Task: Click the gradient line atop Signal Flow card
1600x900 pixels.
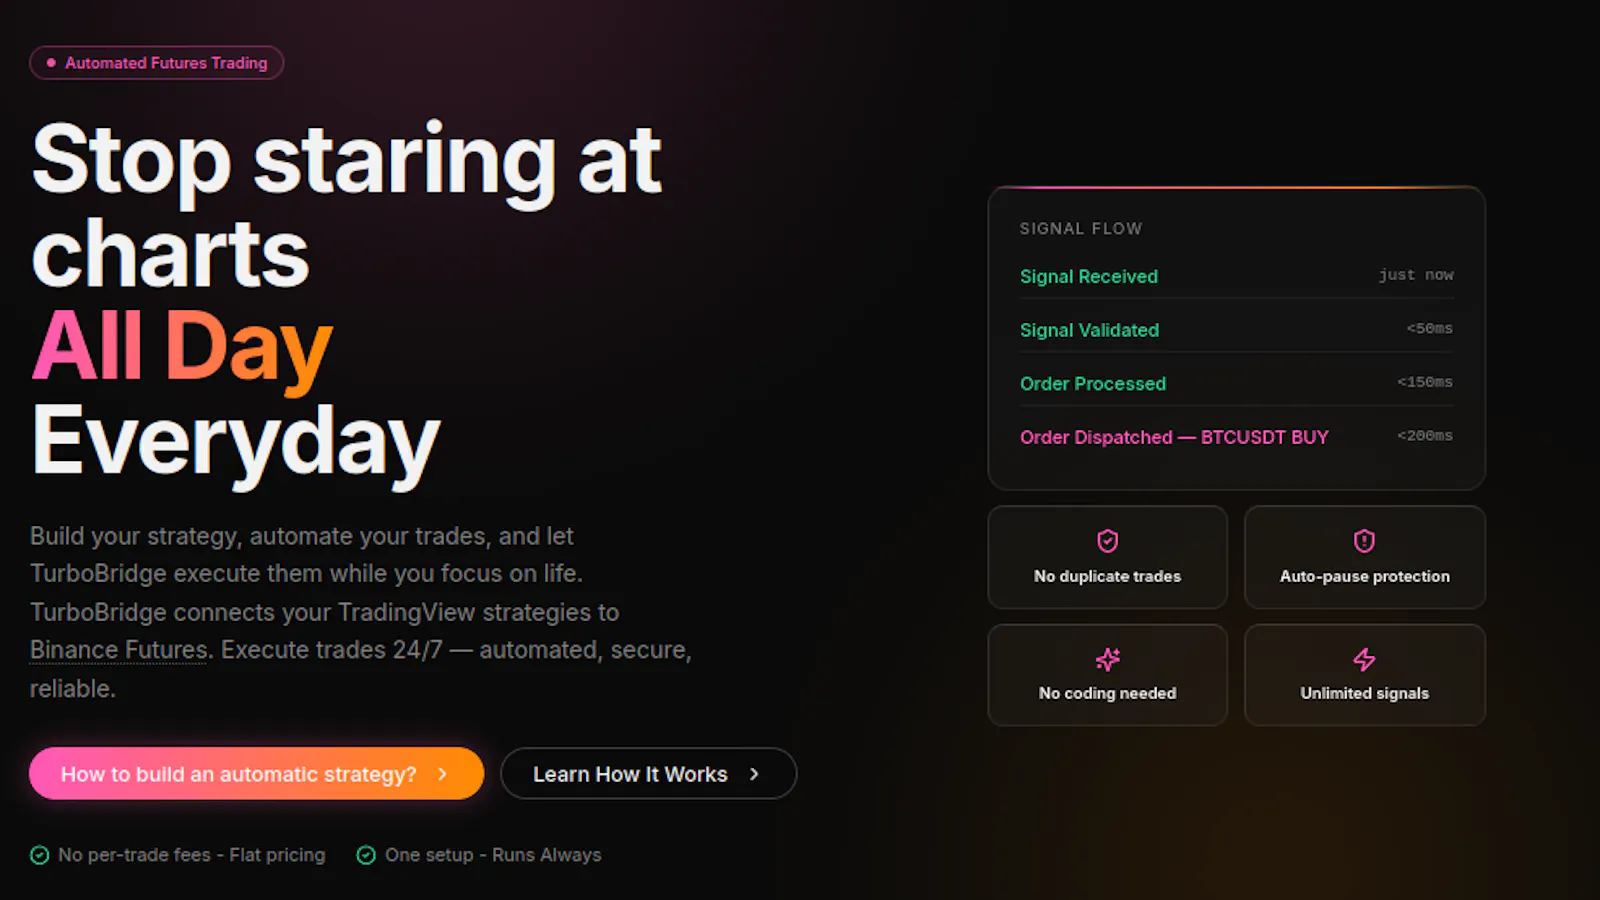Action: pyautogui.click(x=1236, y=187)
